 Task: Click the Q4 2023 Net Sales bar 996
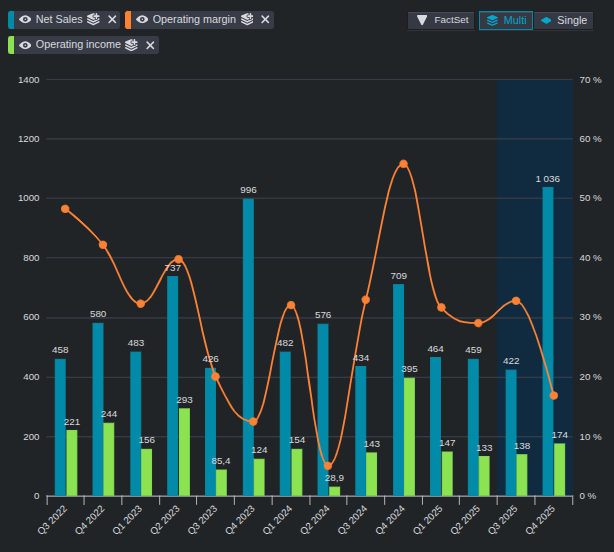click(x=248, y=347)
